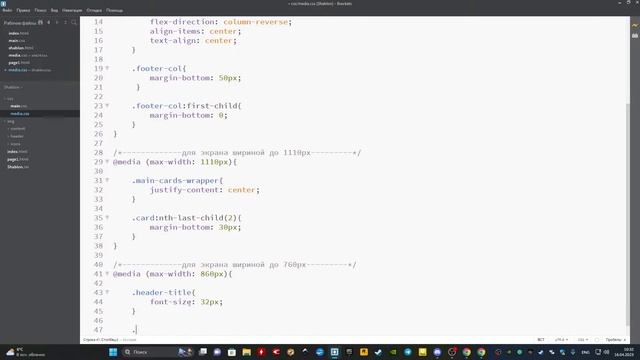Click the cursor position info in status bar

pos(100,340)
